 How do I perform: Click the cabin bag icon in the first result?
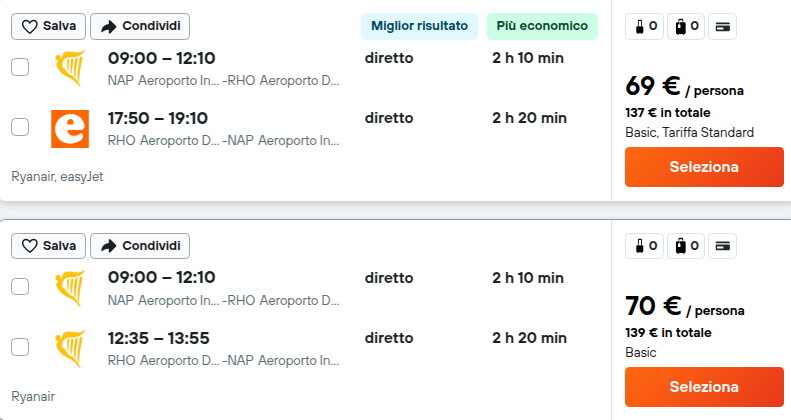[640, 26]
